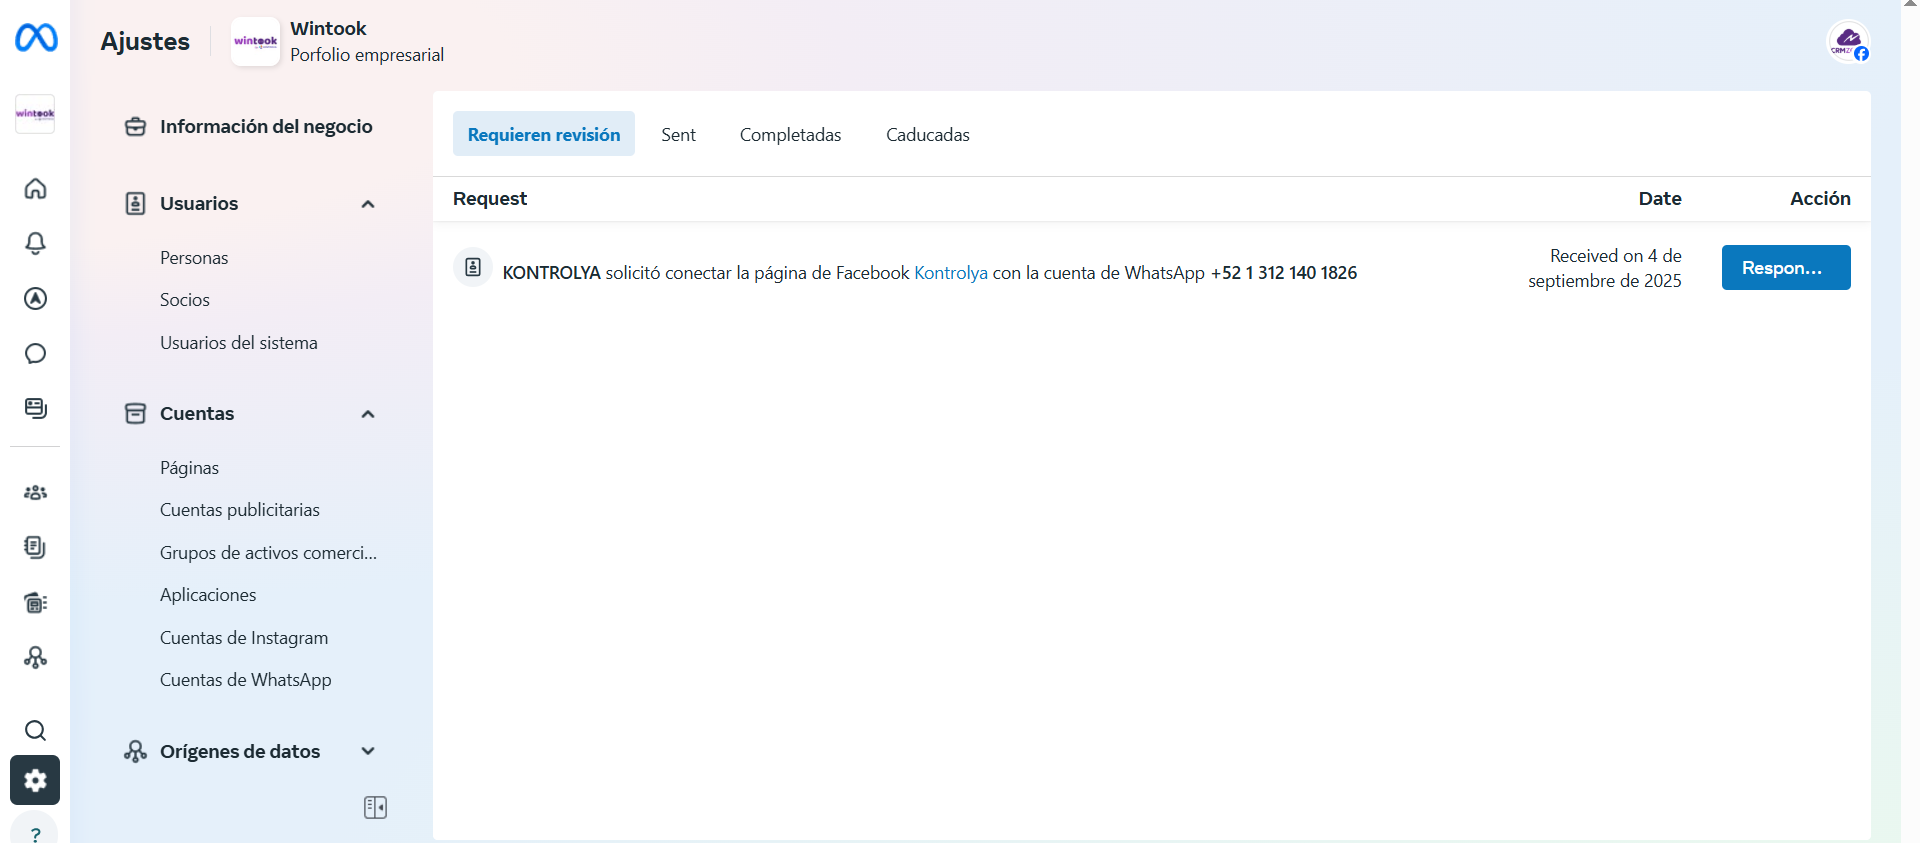
Task: Click the Meta logo icon
Action: tap(36, 38)
